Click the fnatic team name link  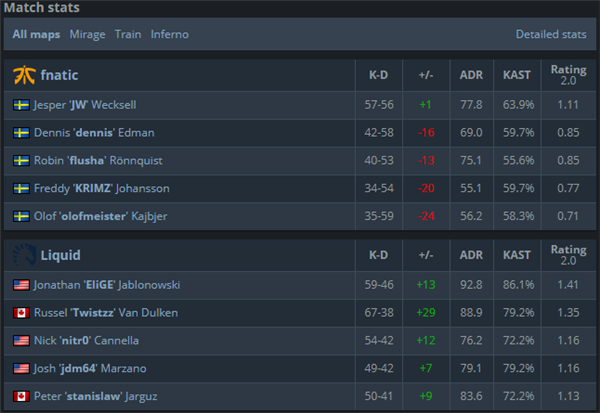coord(59,75)
